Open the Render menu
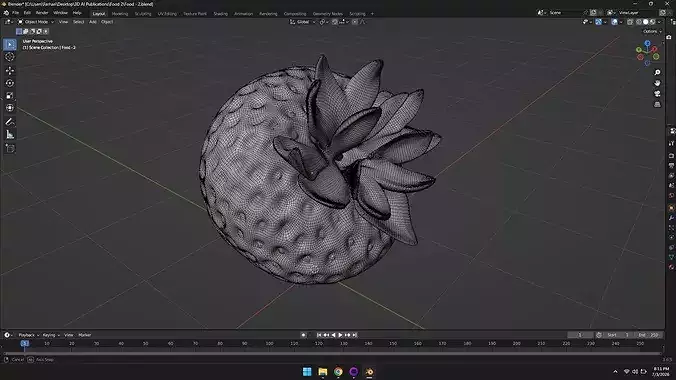The height and width of the screenshot is (380, 676). 42,13
